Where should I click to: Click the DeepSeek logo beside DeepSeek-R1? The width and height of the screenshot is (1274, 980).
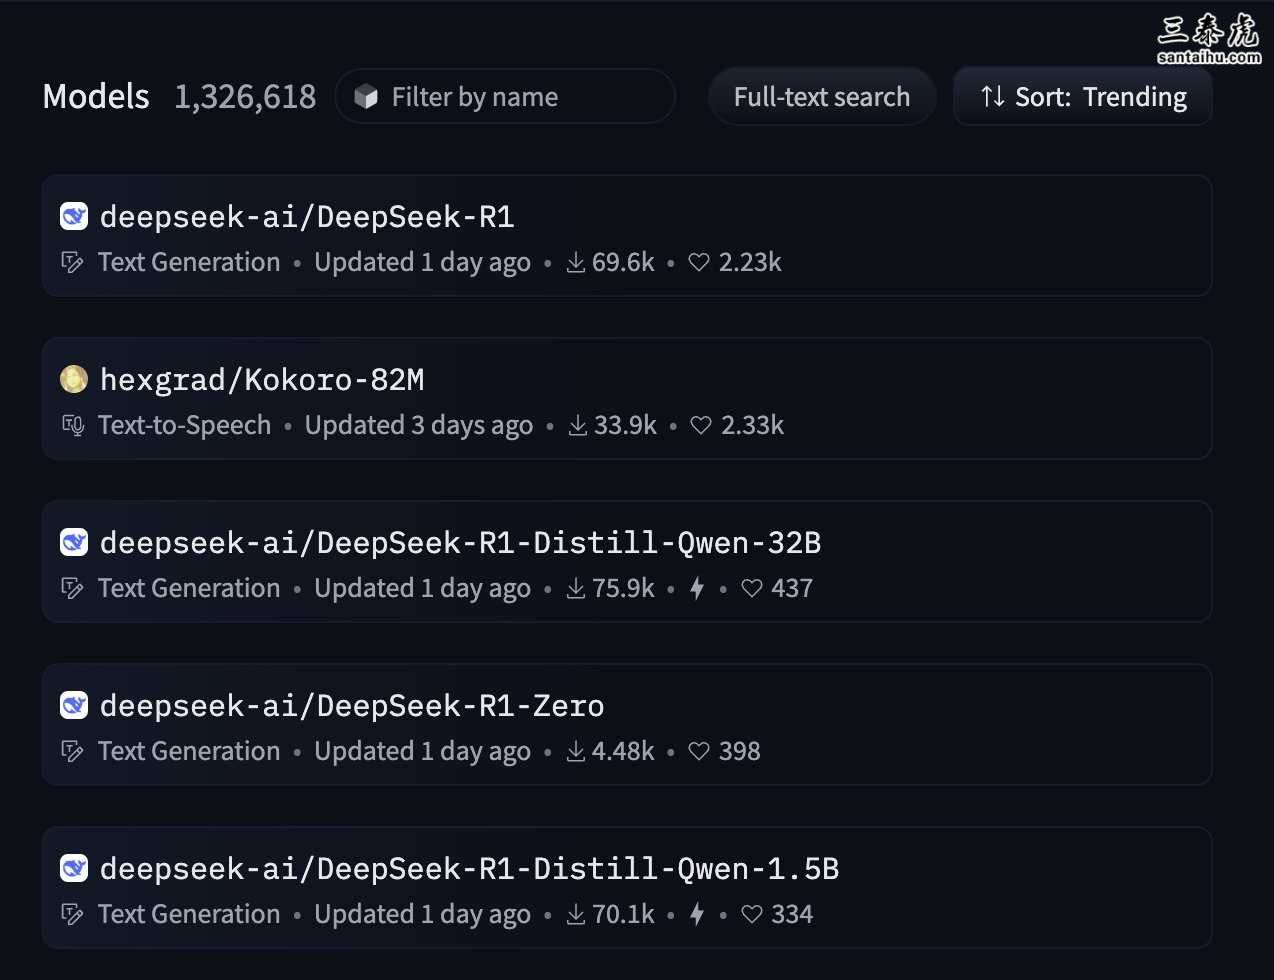pos(74,216)
